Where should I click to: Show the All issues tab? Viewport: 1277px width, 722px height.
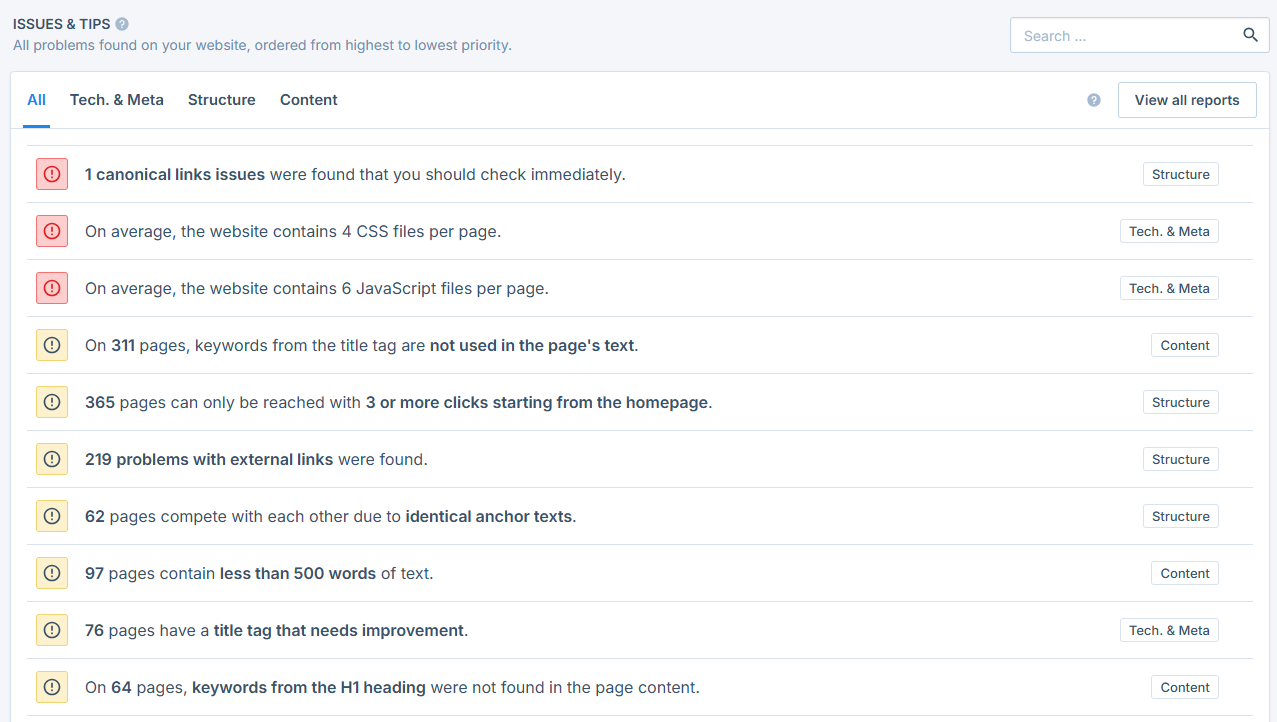pyautogui.click(x=37, y=100)
